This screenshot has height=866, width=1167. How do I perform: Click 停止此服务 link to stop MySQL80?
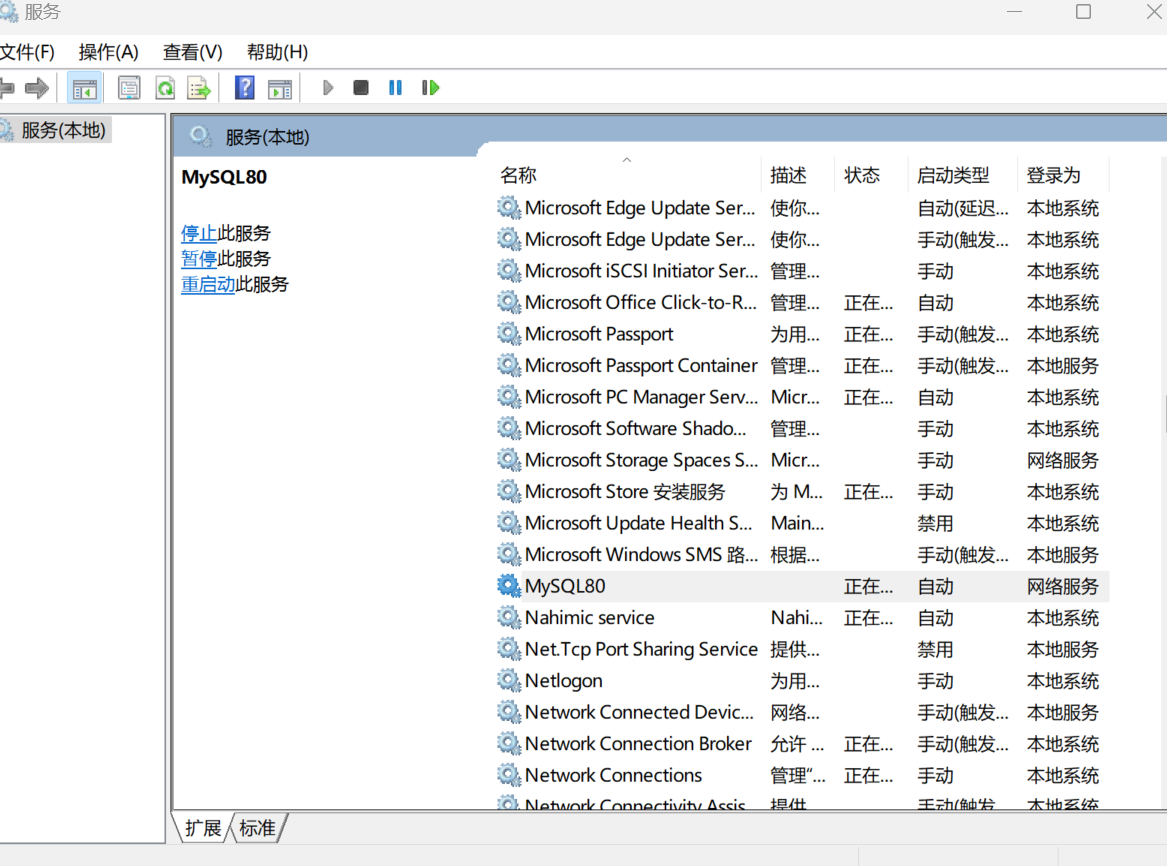click(200, 232)
